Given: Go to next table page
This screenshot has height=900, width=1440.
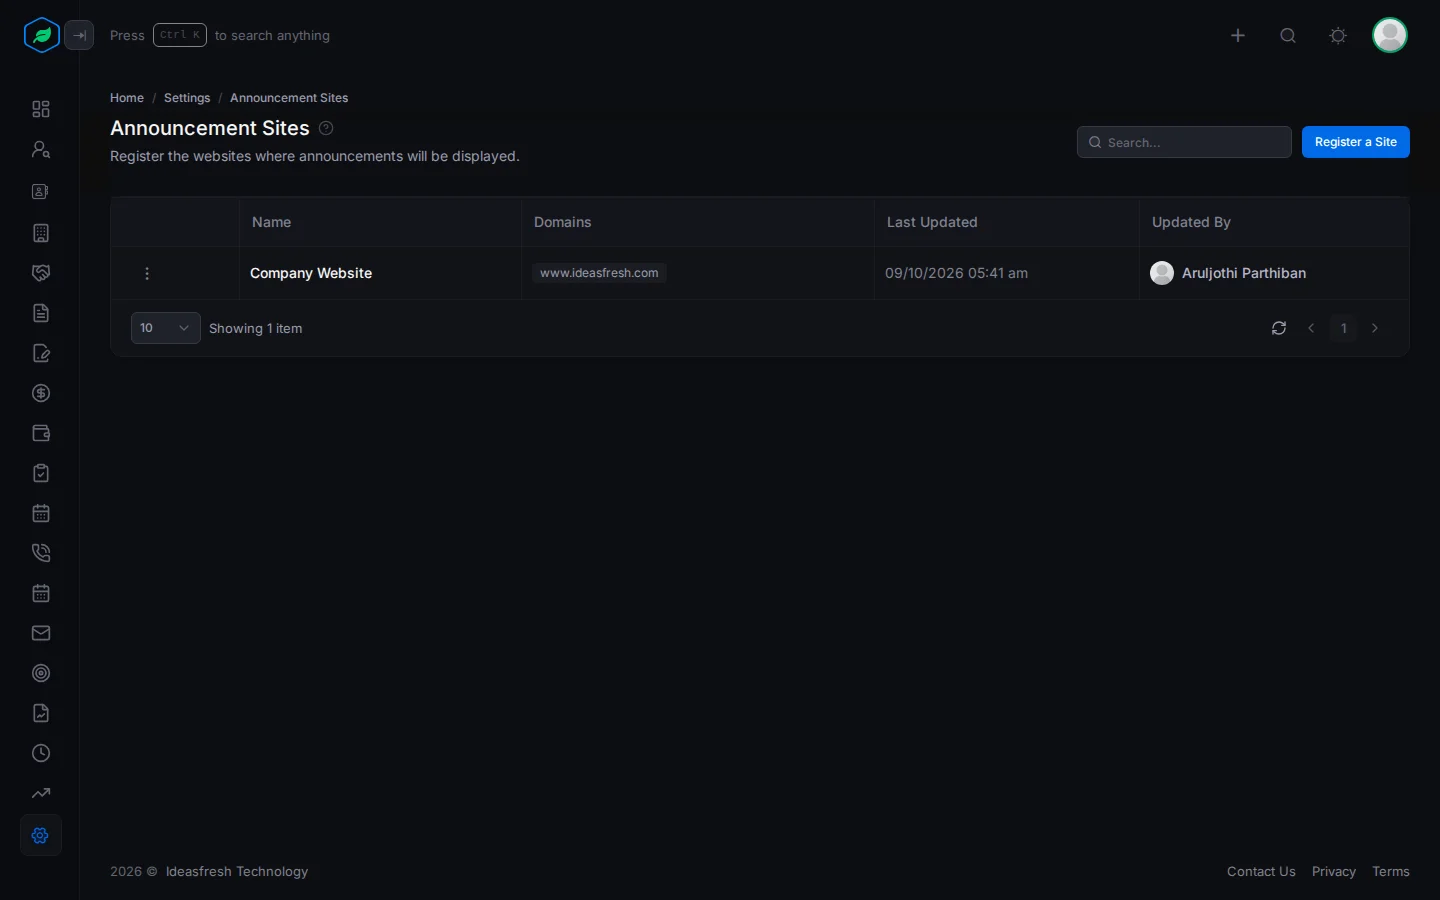Looking at the screenshot, I should click(1375, 328).
